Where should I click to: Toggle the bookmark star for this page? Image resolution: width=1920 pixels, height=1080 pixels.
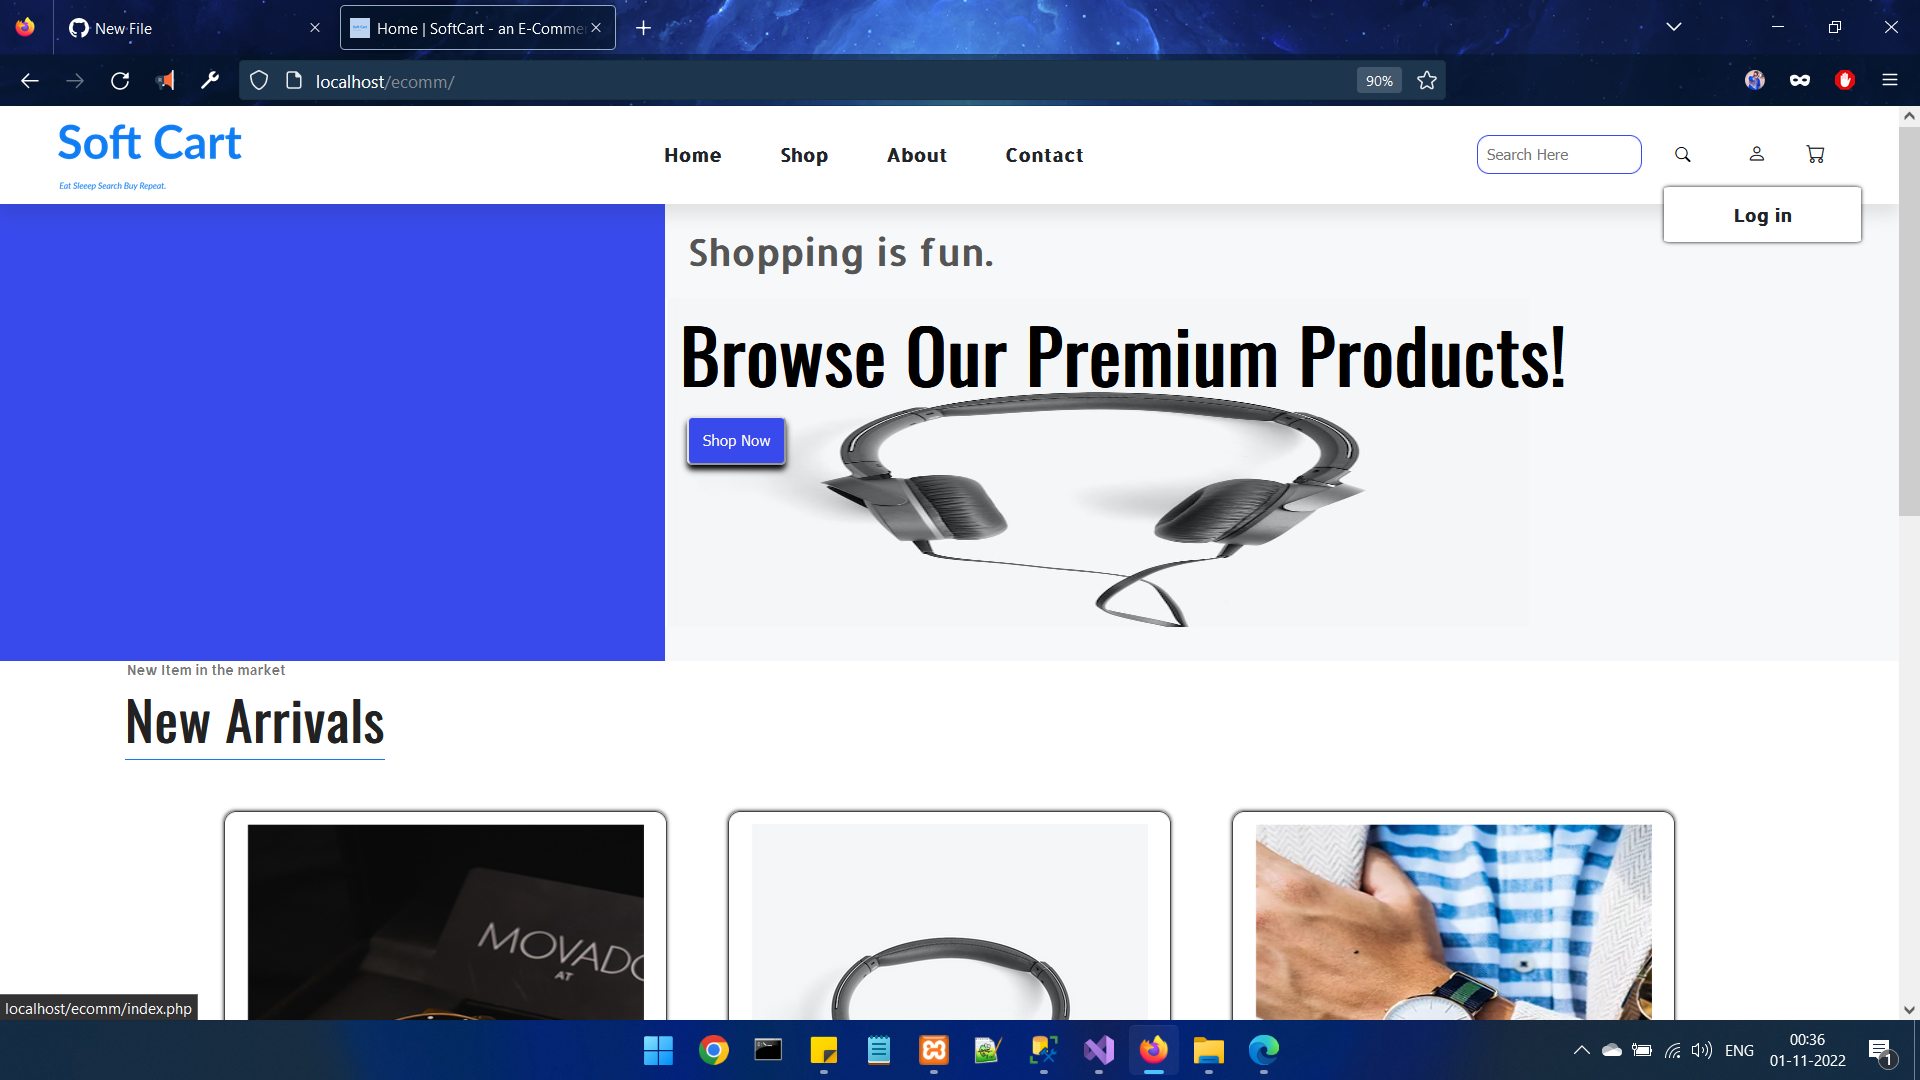tap(1427, 80)
